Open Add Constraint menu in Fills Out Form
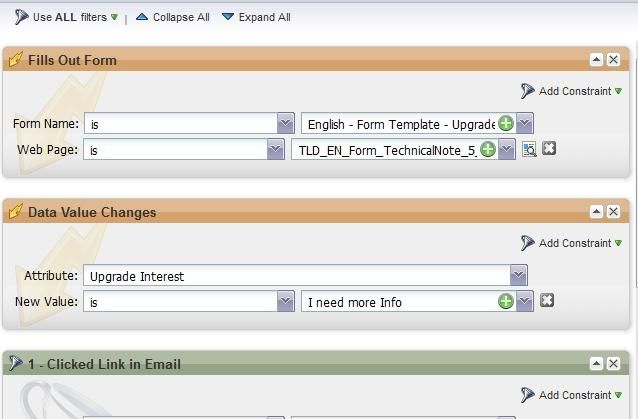Screen dimensions: 638x419 [574, 91]
